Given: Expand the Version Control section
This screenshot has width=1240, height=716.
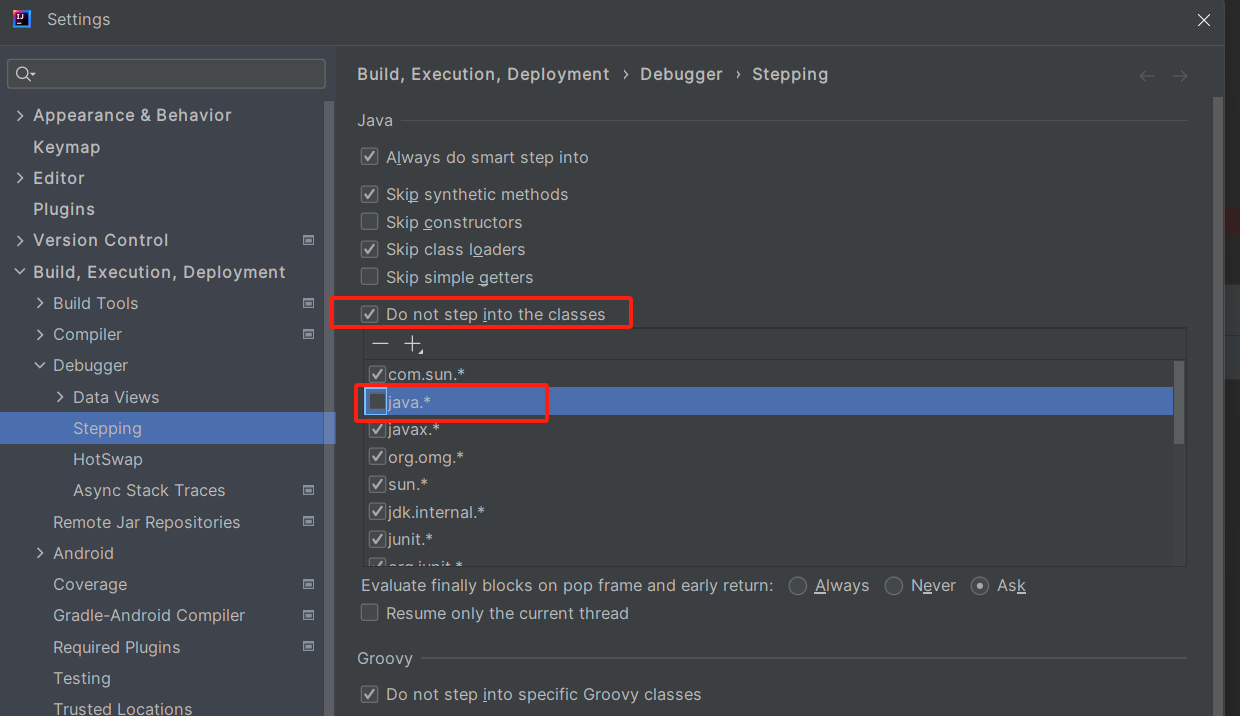Looking at the screenshot, I should click(x=20, y=240).
